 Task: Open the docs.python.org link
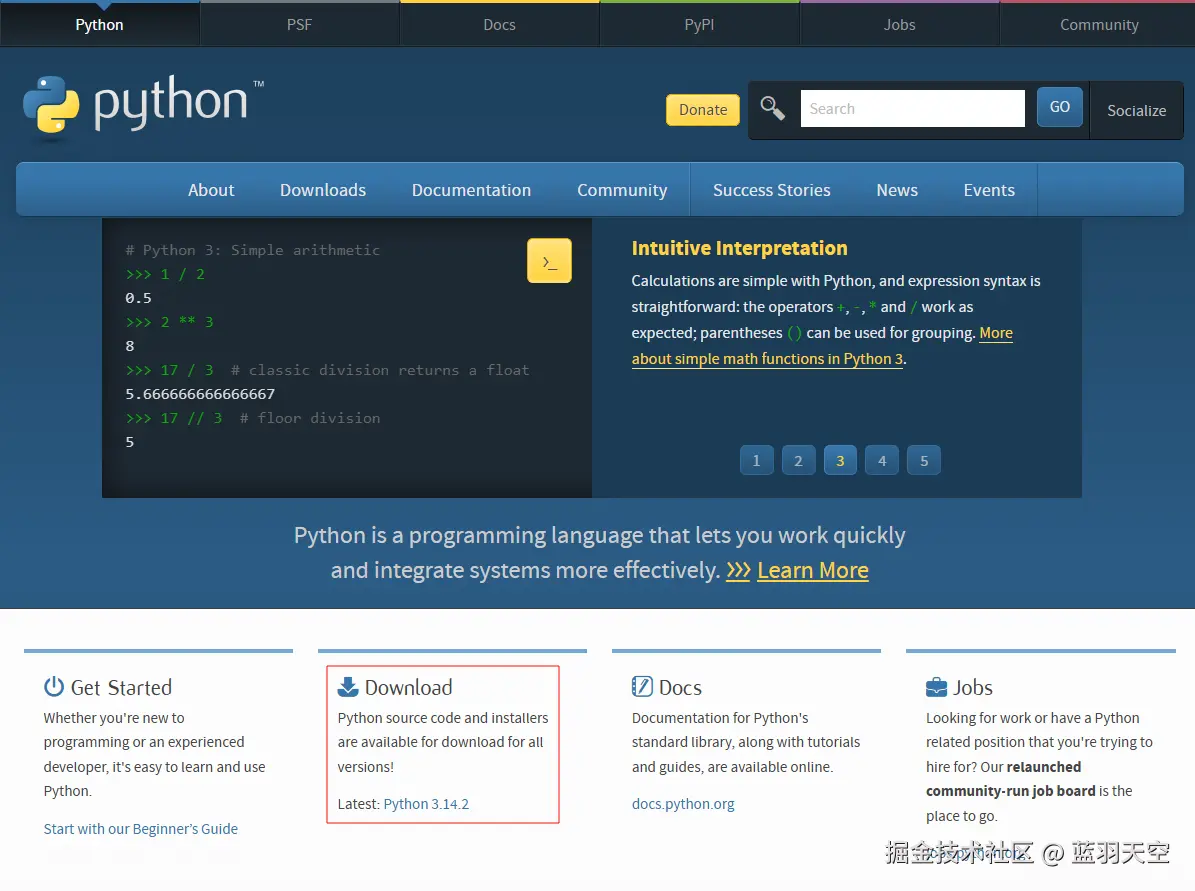point(683,803)
